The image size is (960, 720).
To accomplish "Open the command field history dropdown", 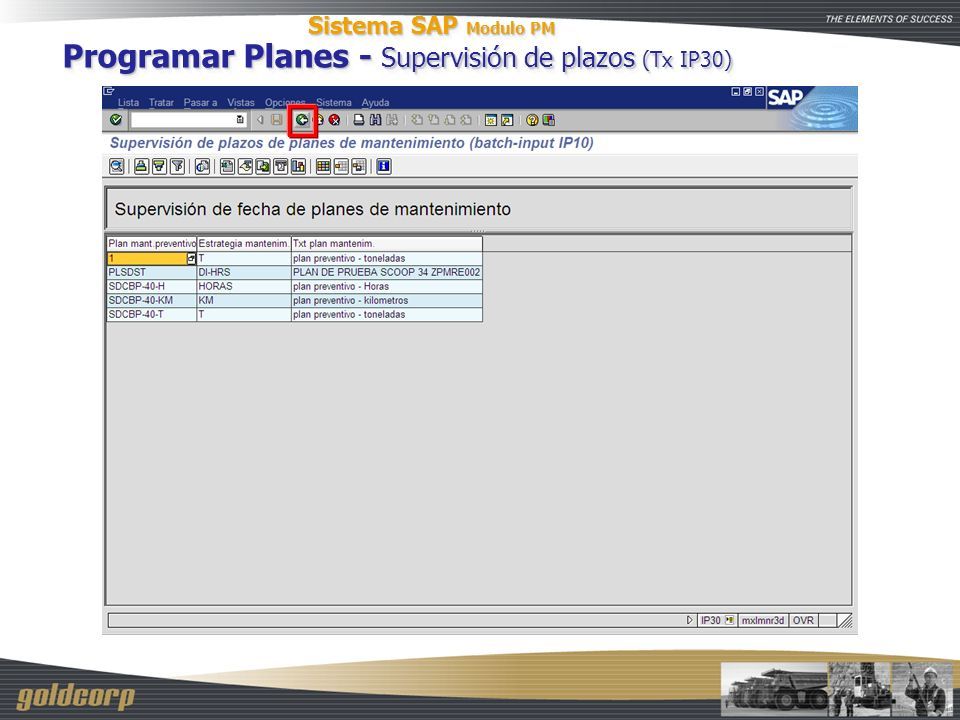I will tap(240, 119).
